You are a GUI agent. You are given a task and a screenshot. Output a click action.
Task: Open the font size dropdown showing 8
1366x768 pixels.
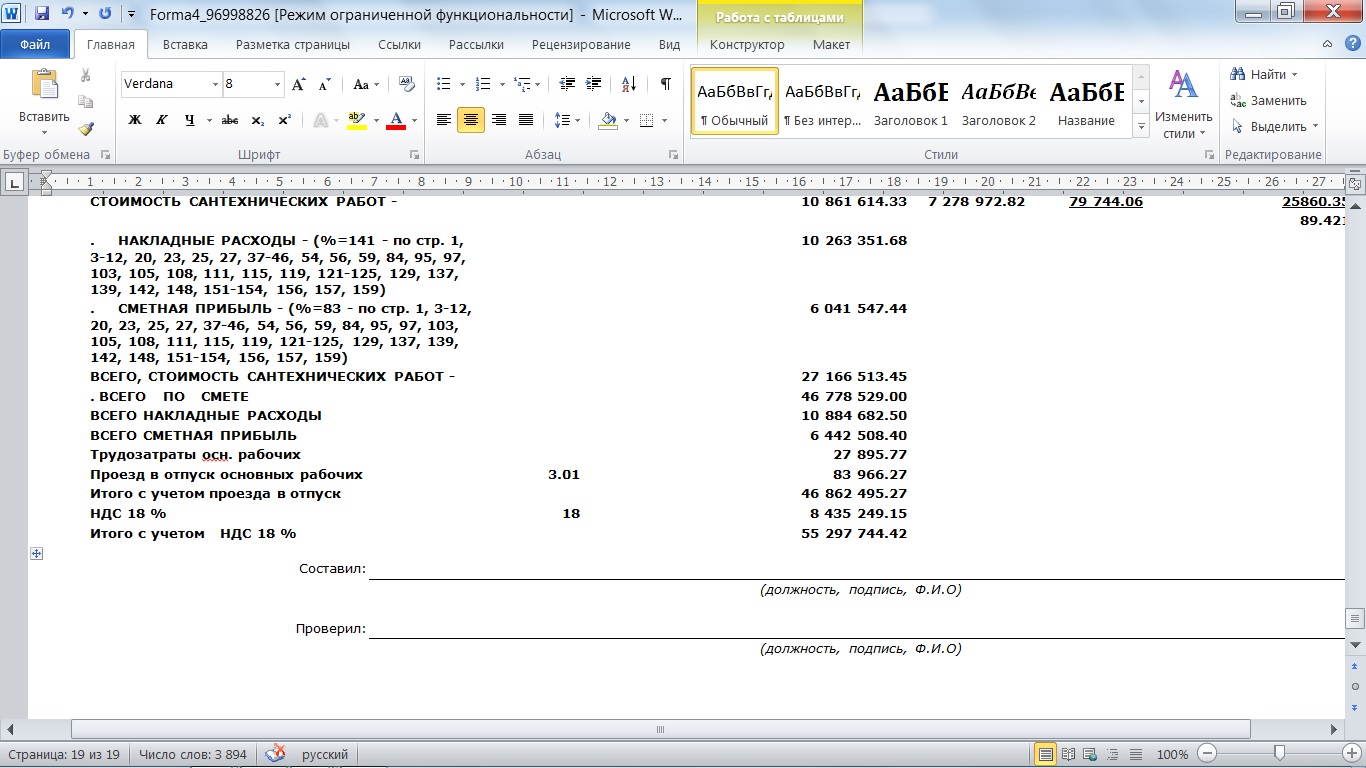pyautogui.click(x=277, y=84)
